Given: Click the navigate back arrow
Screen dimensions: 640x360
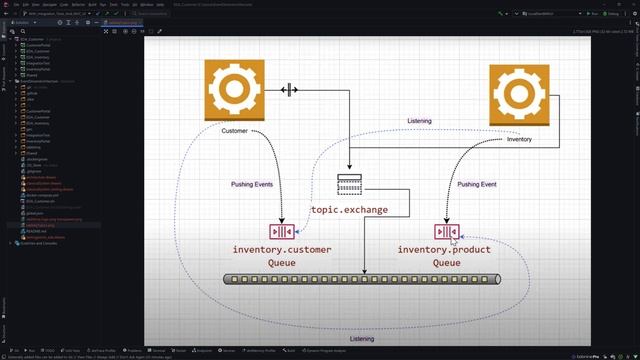Looking at the screenshot, I should point(6,13).
